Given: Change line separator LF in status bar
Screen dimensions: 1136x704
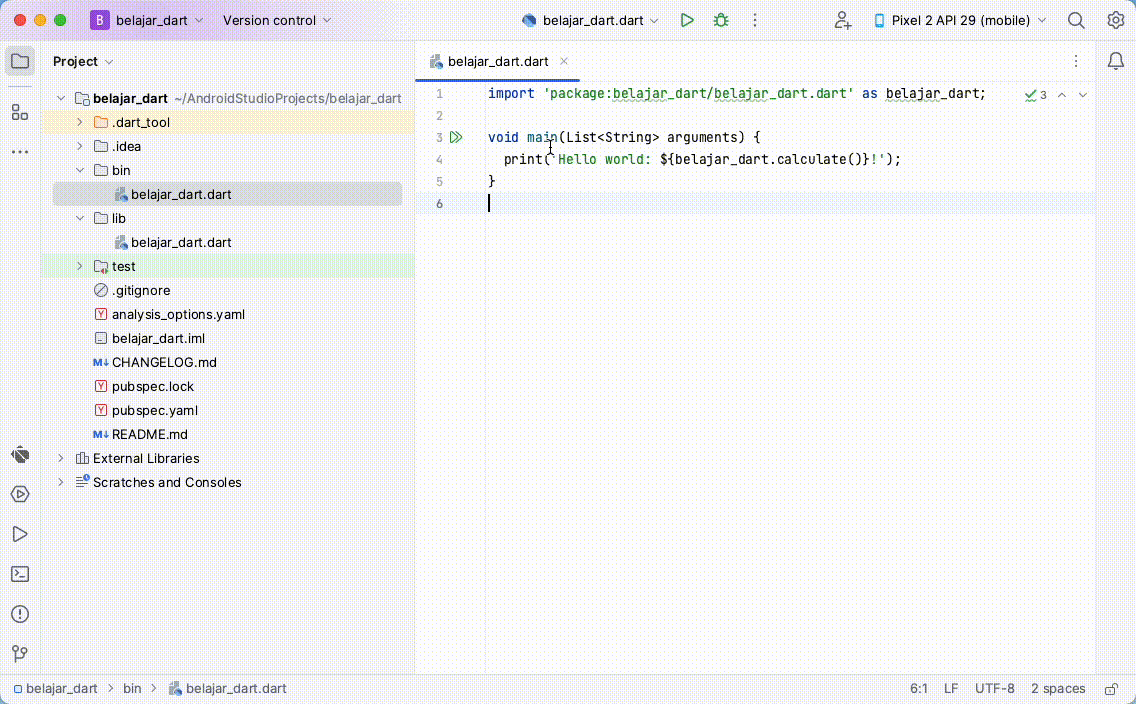Looking at the screenshot, I should click(x=951, y=689).
